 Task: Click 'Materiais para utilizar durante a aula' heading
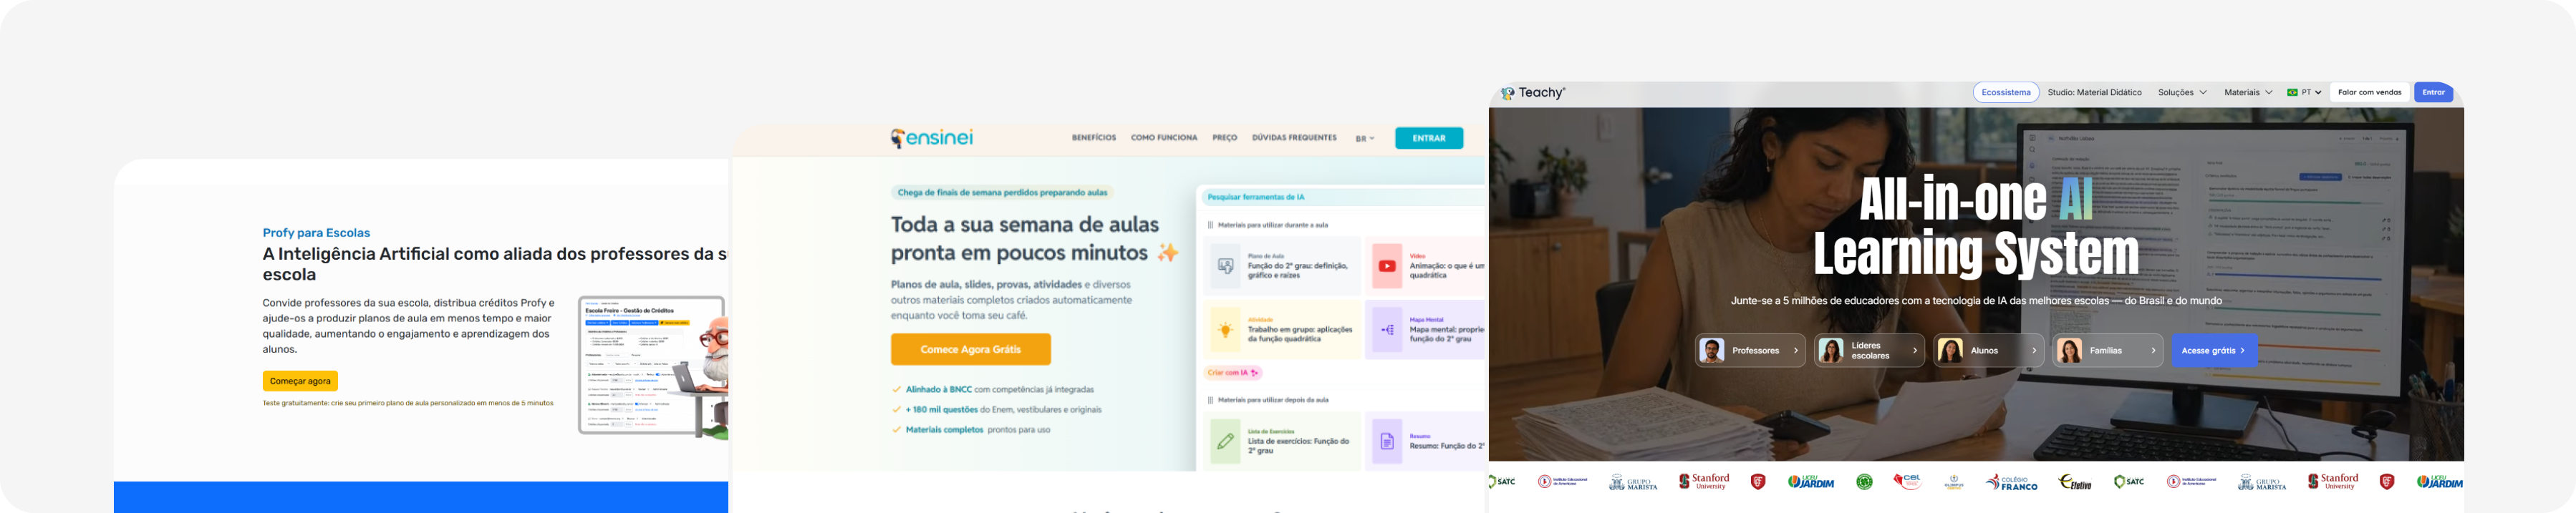coord(1272,225)
